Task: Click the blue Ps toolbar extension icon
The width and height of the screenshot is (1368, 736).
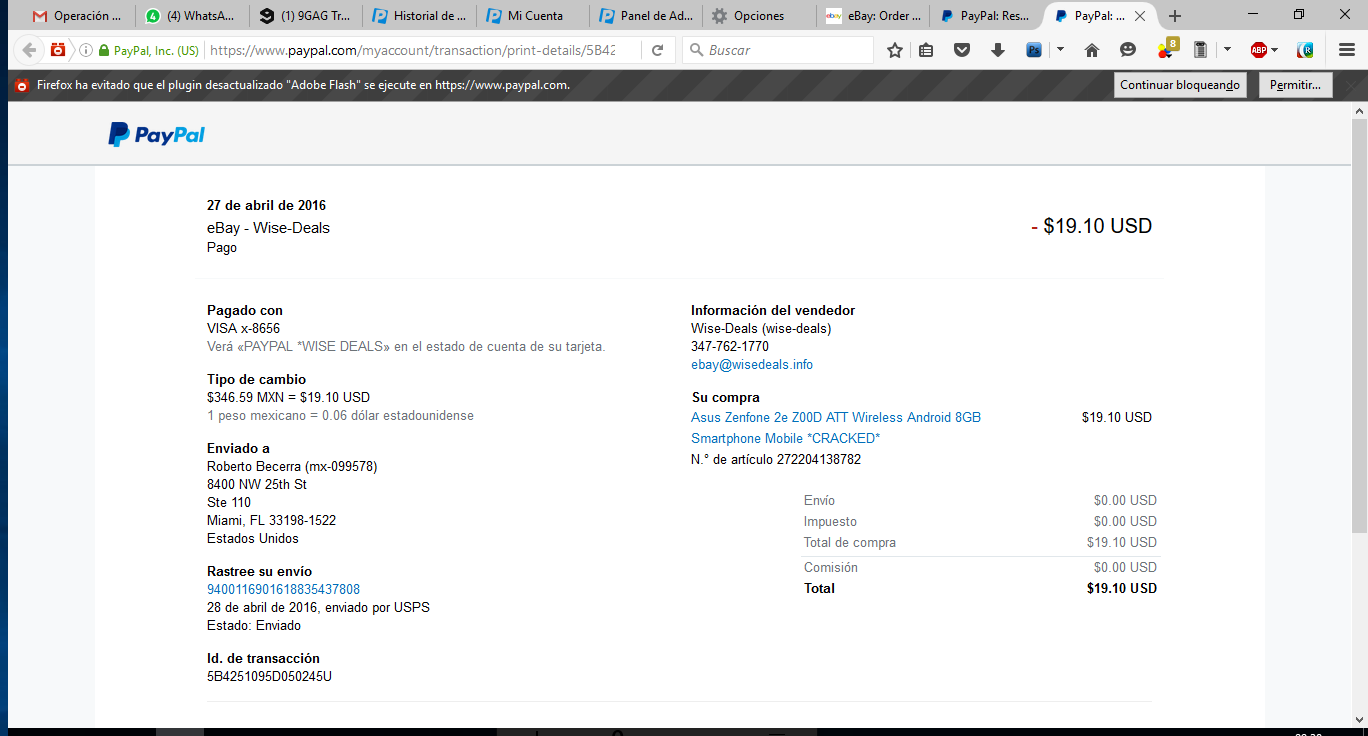Action: click(1034, 50)
